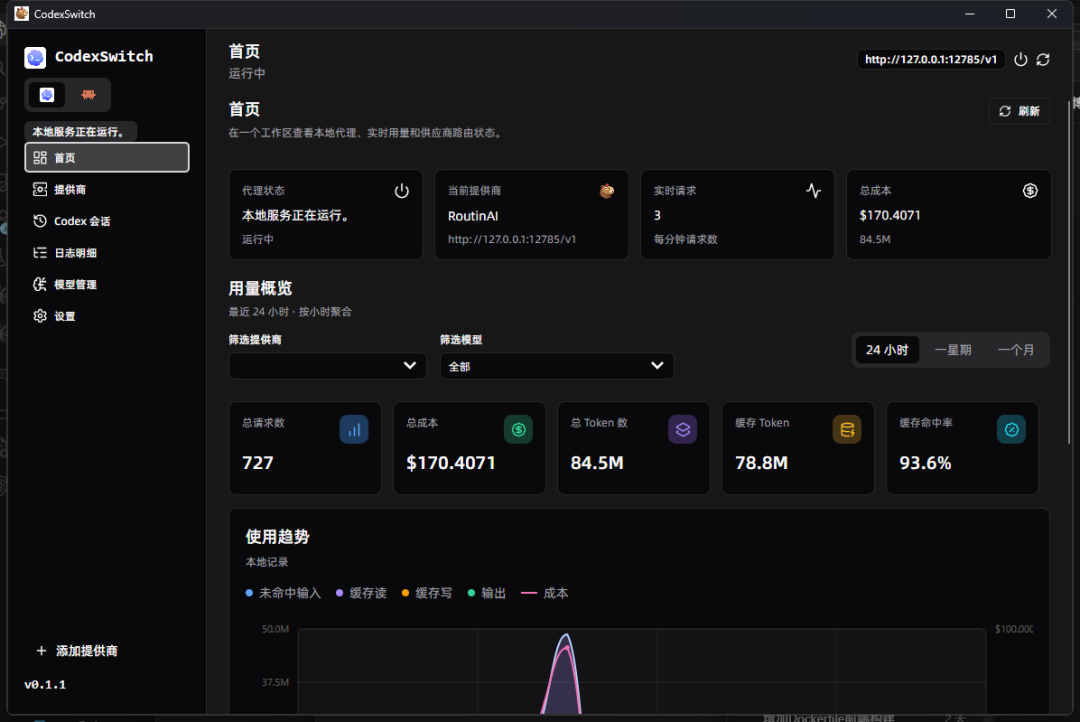Click the http://127.0.0.1:12785/v1 address button in header

point(931,59)
